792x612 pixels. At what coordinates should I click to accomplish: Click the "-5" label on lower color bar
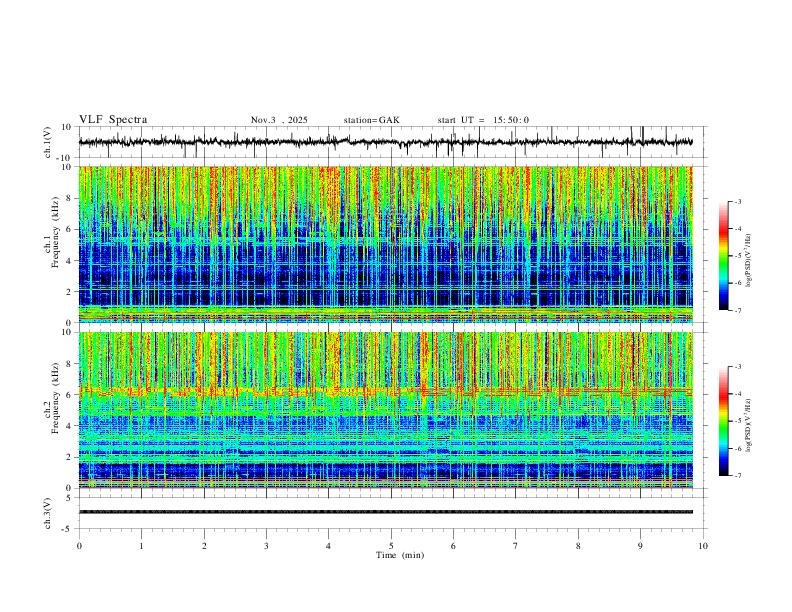coord(738,421)
